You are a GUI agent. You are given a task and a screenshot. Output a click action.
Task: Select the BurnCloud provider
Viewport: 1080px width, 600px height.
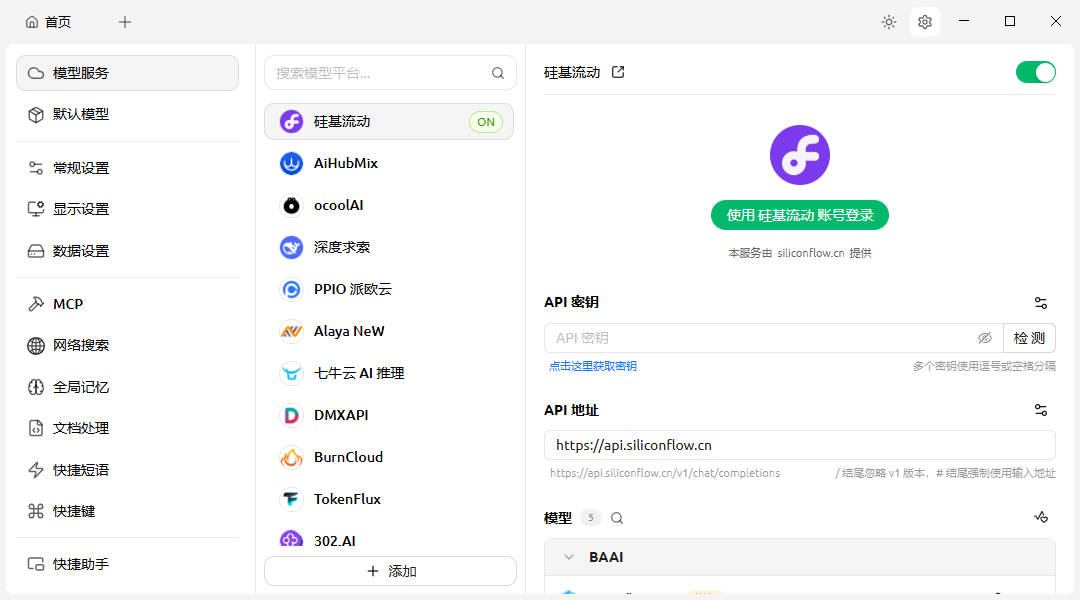point(350,457)
